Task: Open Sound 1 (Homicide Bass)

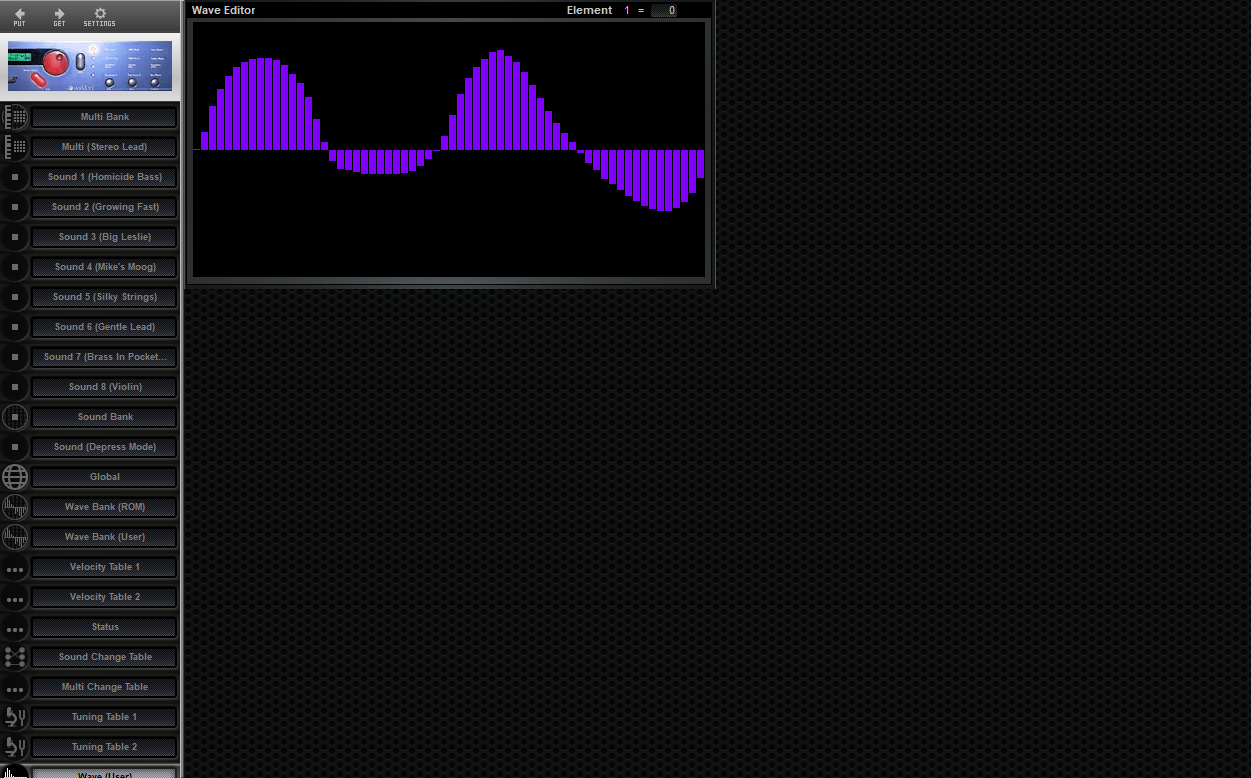Action: (x=104, y=177)
